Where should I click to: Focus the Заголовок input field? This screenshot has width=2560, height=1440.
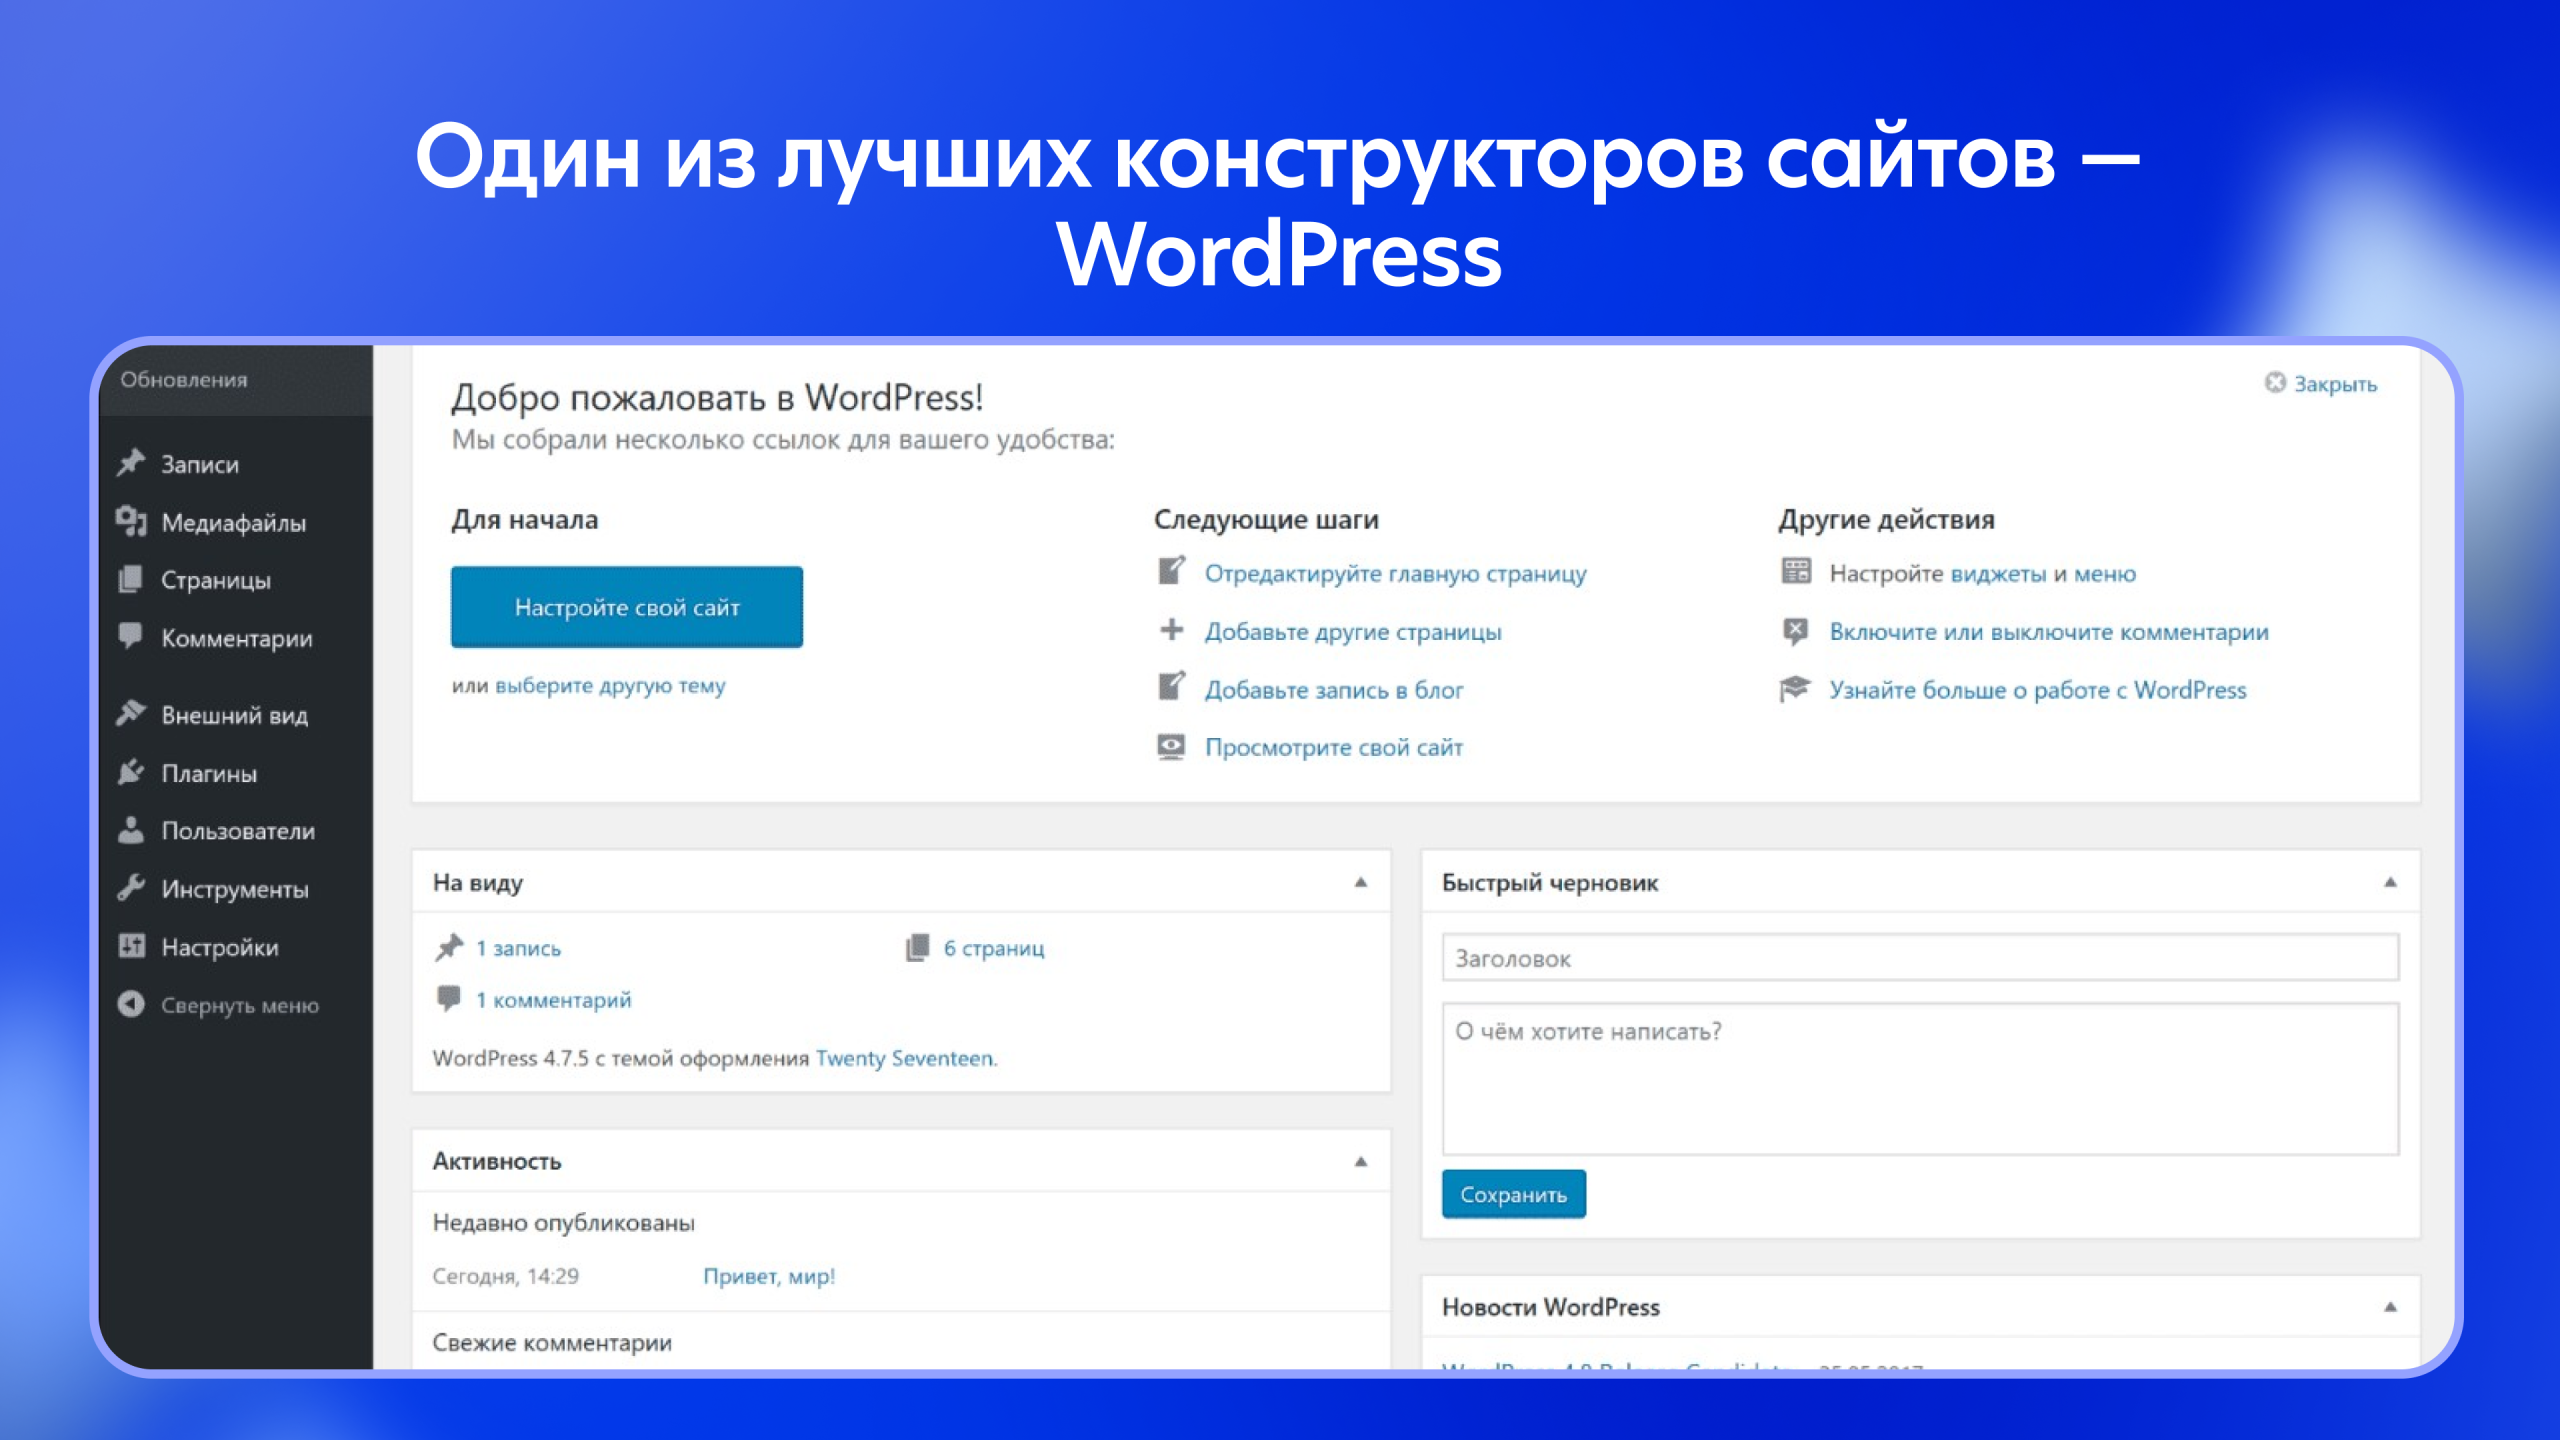[x=1920, y=958]
